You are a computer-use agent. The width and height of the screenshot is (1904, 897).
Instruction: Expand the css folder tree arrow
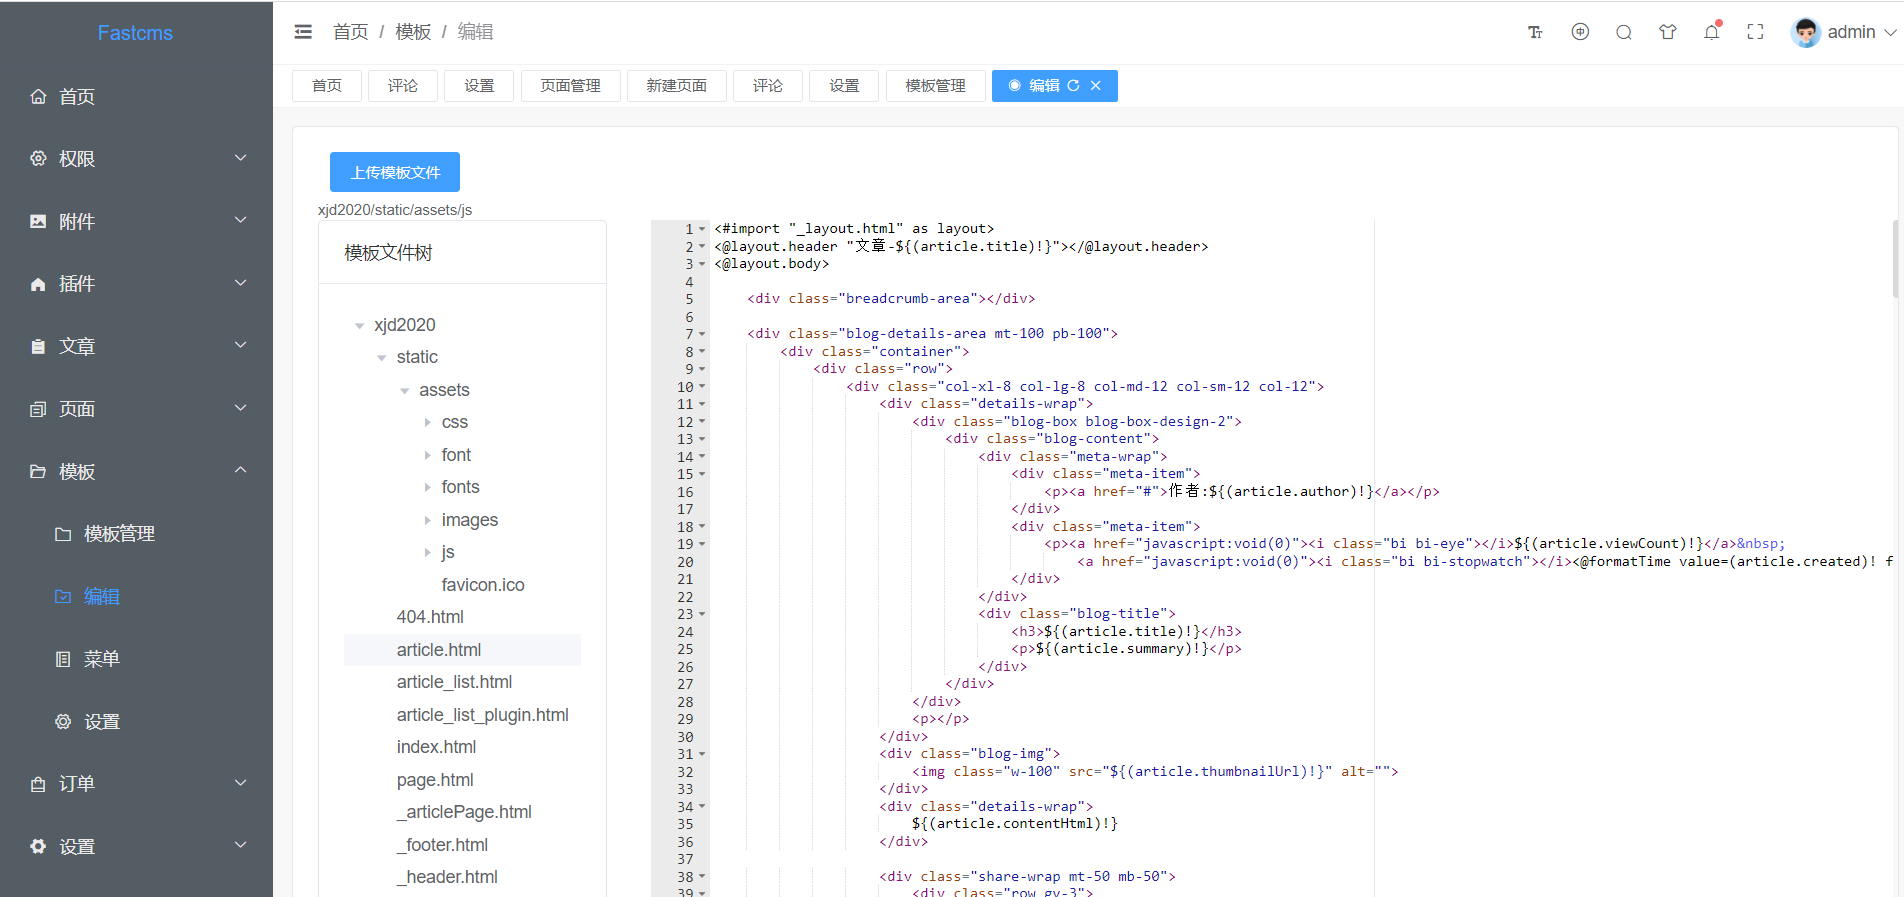(427, 423)
